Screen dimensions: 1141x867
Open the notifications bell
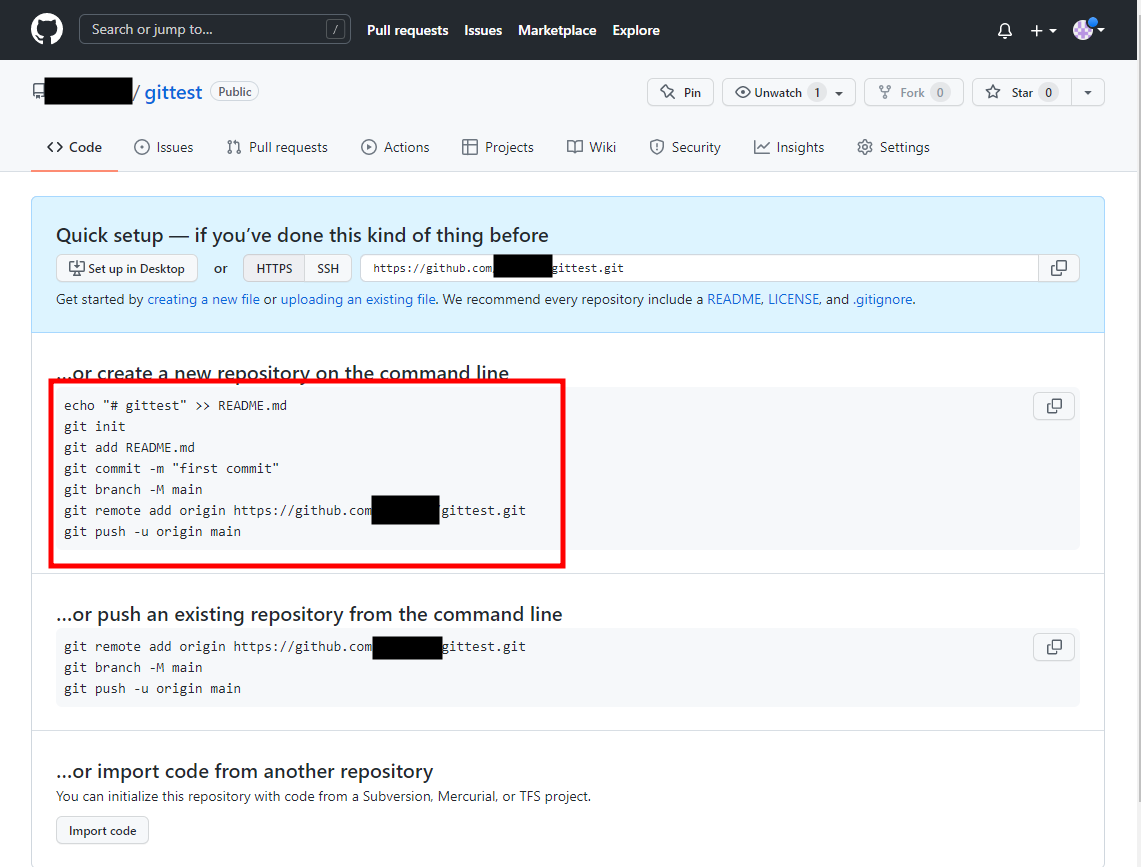coord(1005,31)
